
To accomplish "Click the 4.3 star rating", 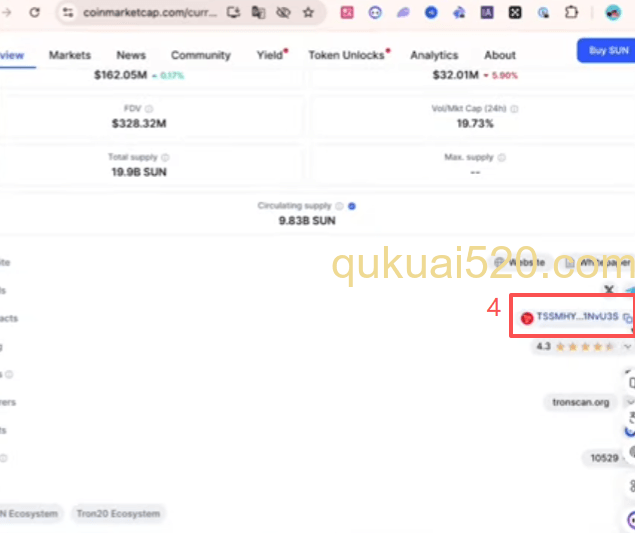I will [x=574, y=347].
